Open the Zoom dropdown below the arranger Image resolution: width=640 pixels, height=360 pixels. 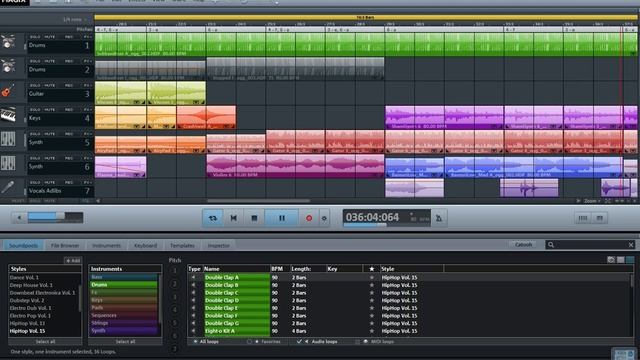[592, 201]
